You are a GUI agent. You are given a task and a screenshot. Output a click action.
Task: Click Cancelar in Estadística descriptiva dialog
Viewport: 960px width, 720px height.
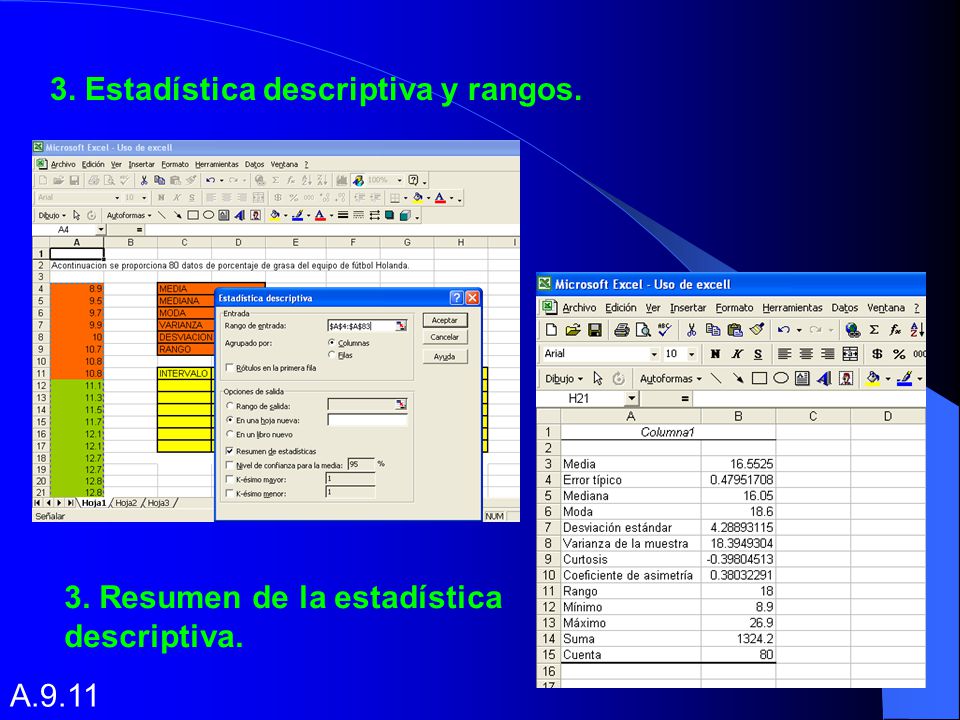(444, 337)
